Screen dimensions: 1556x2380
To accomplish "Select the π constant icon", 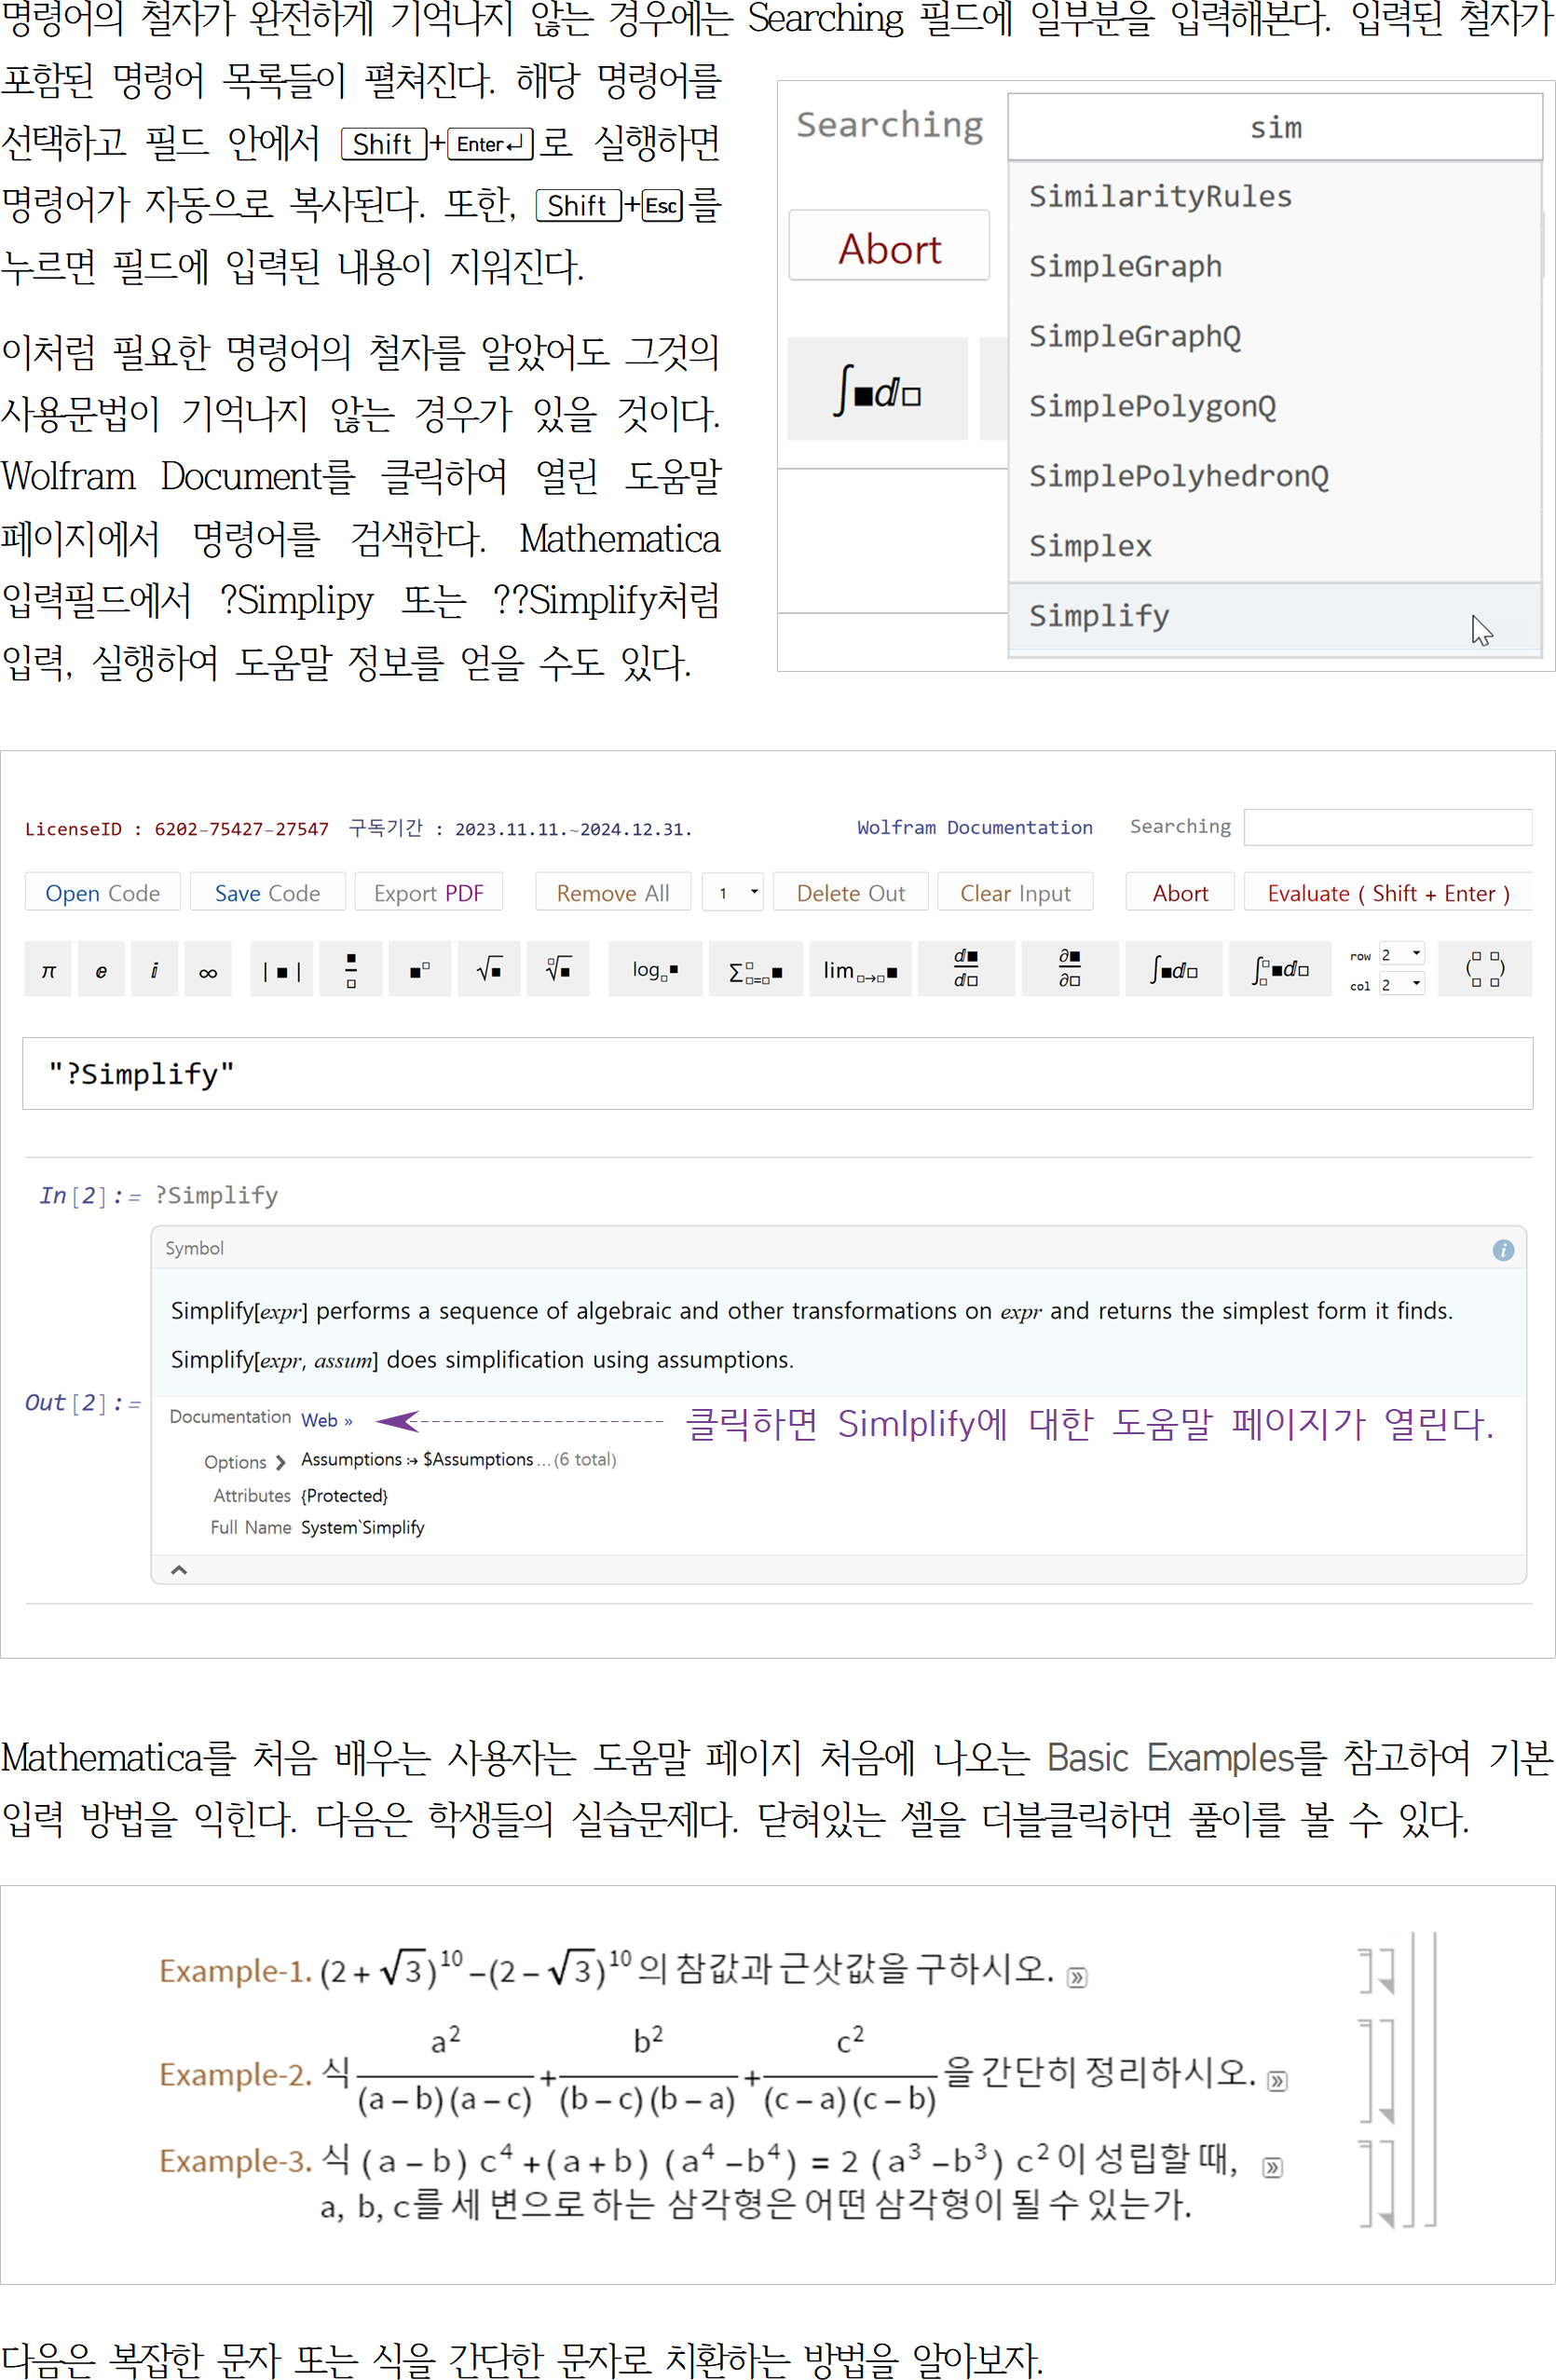I will click(47, 968).
